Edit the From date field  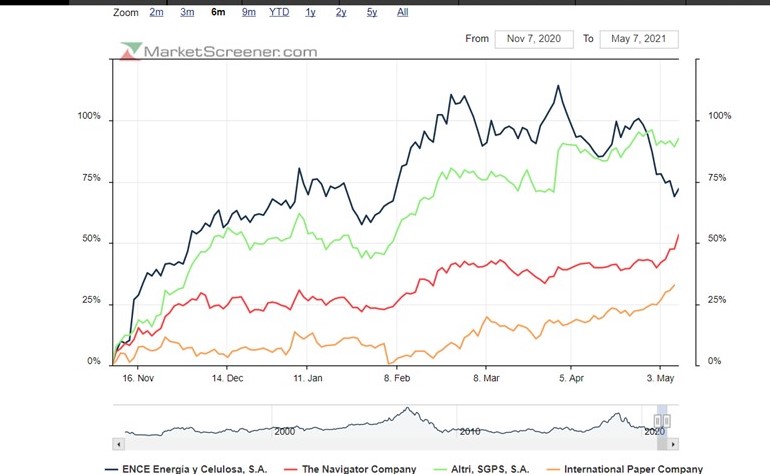[x=534, y=39]
